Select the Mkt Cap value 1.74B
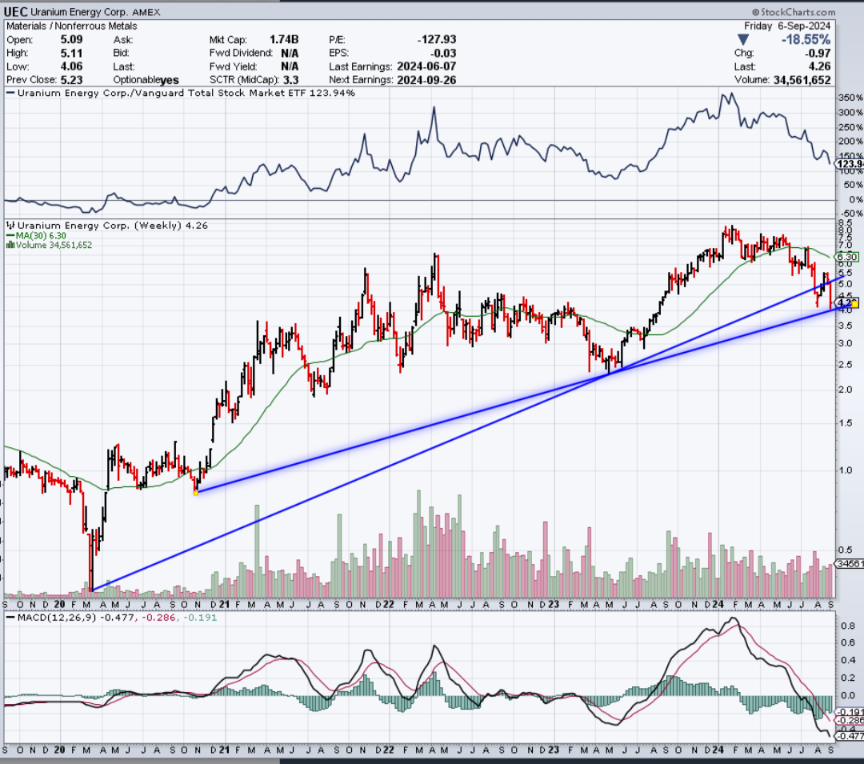Viewport: 864px width, 764px height. (x=284, y=40)
